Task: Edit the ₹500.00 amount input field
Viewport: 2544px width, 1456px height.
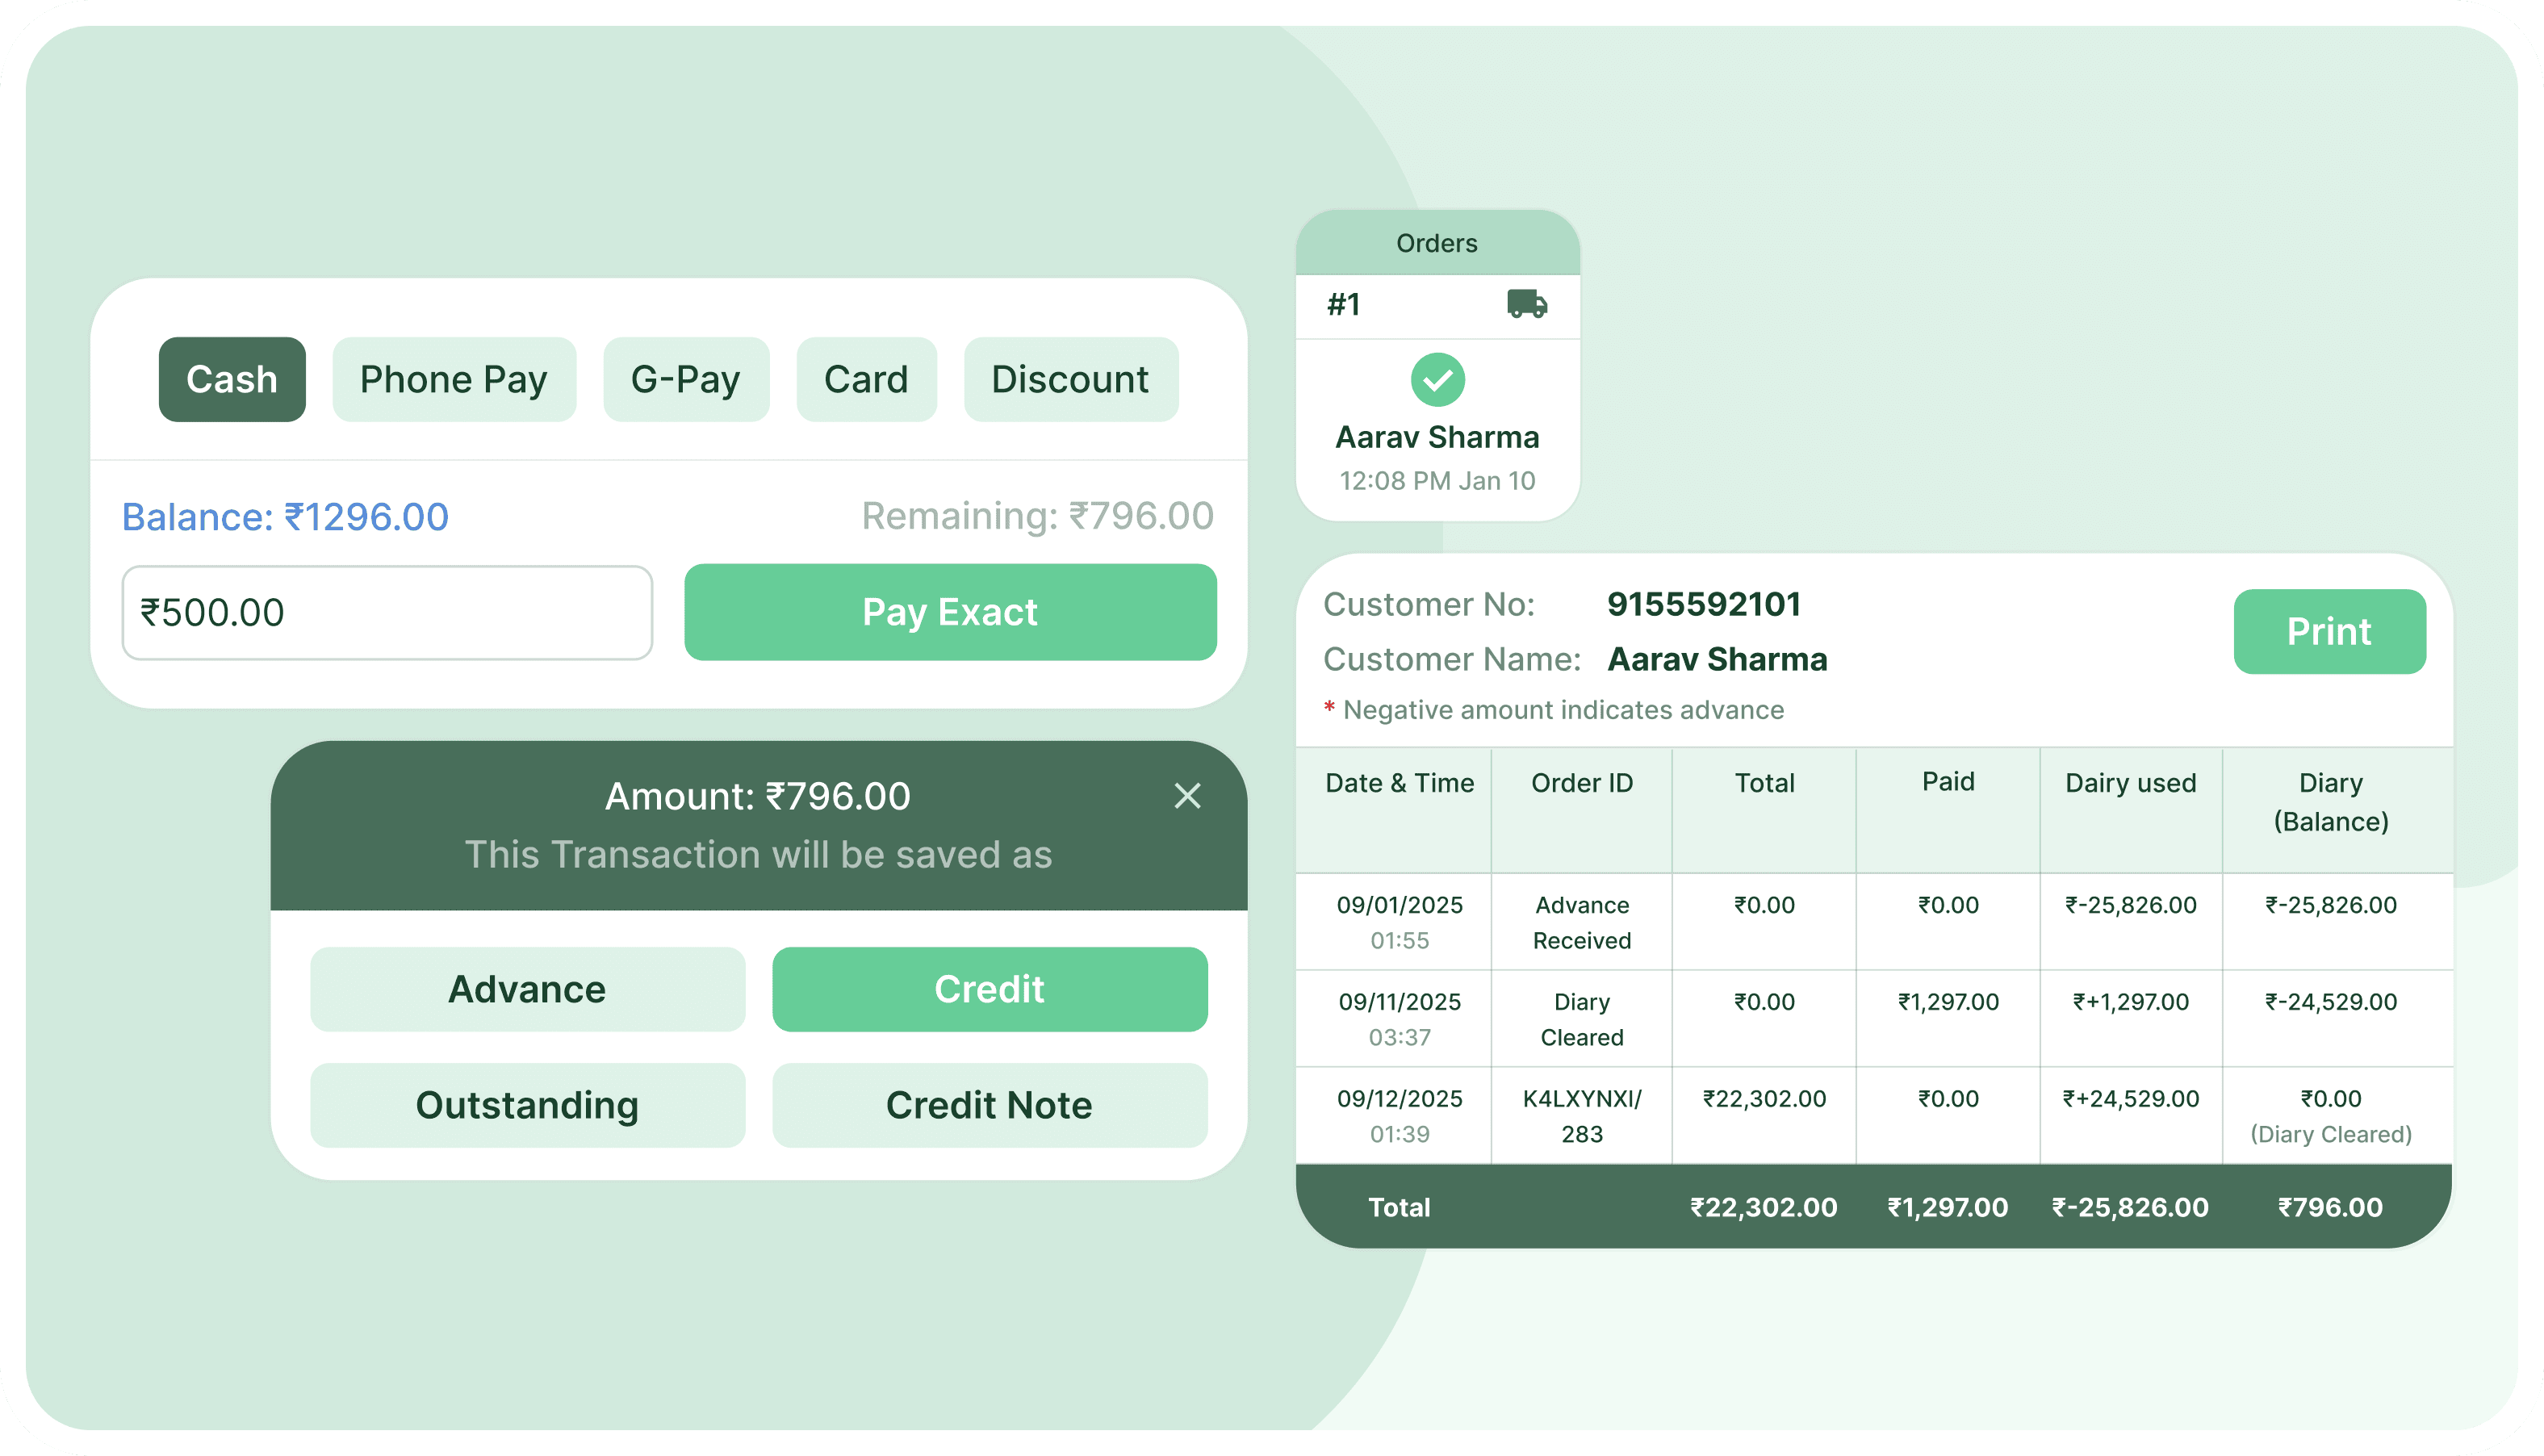Action: click(x=386, y=612)
